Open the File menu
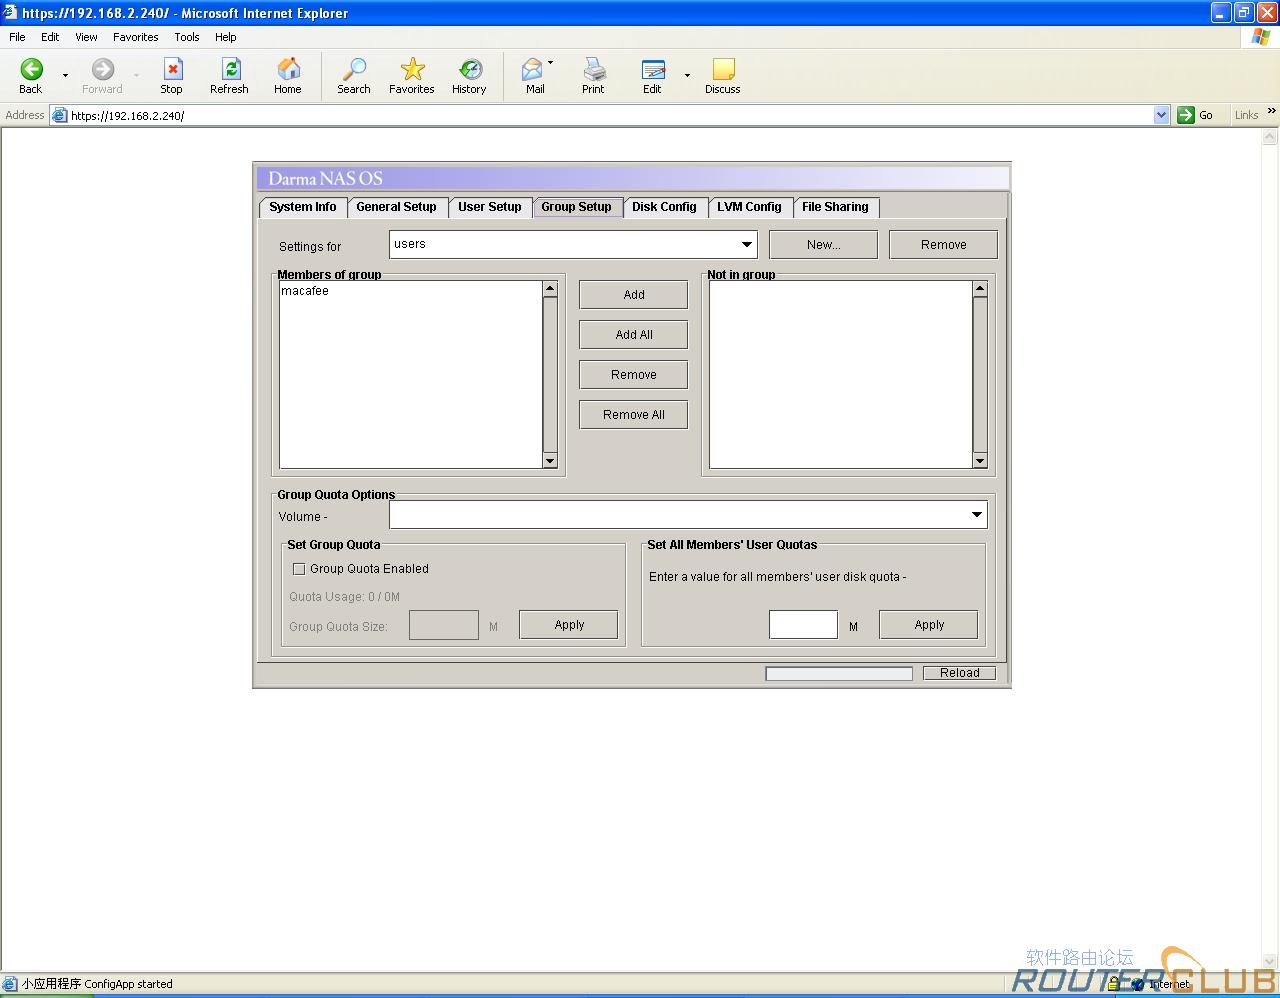 17,37
